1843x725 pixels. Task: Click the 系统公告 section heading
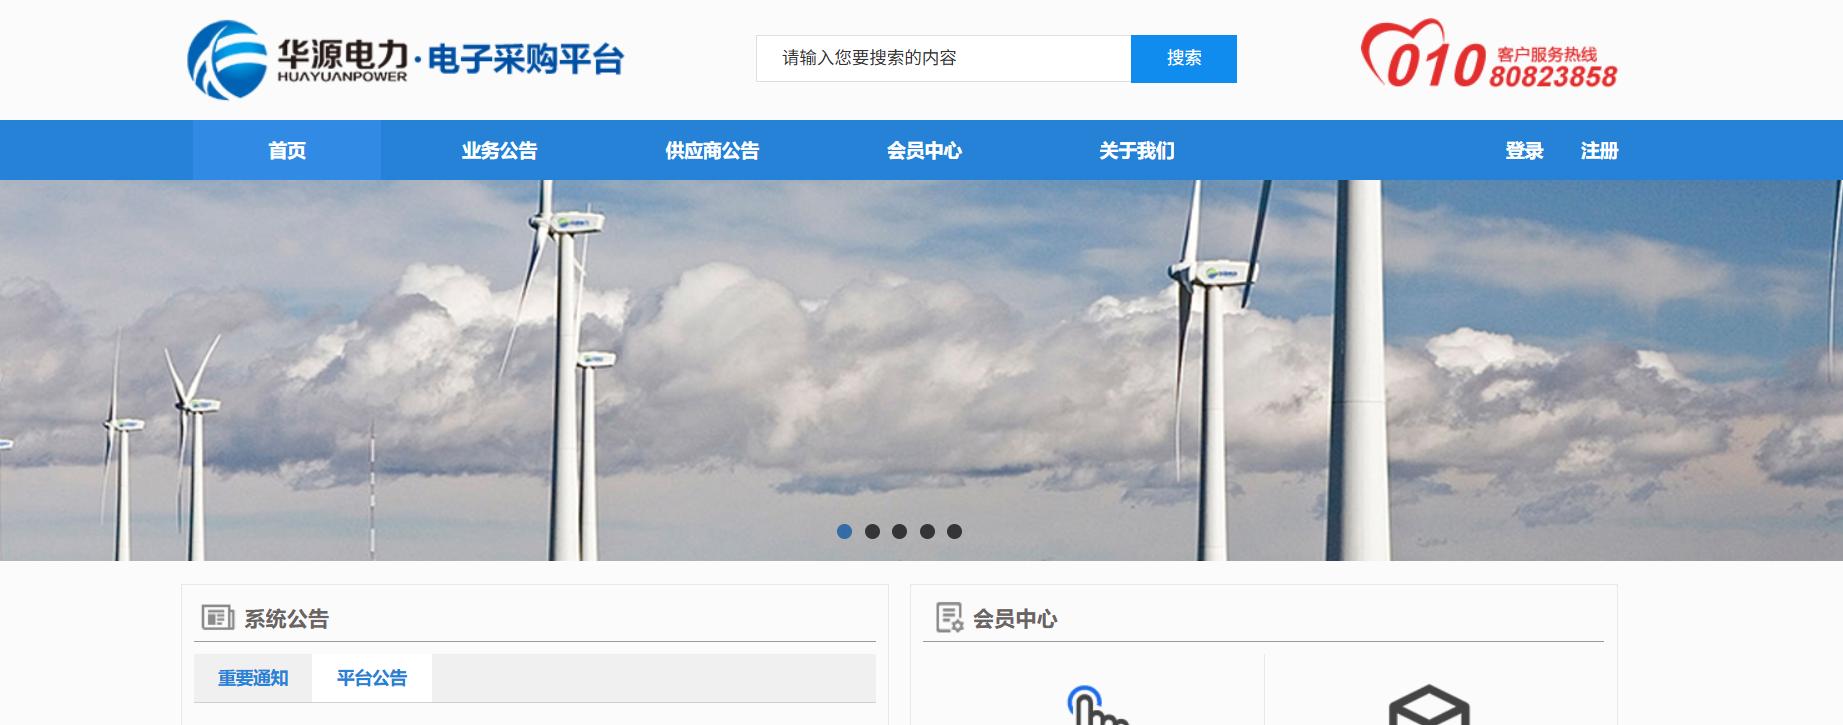click(287, 619)
